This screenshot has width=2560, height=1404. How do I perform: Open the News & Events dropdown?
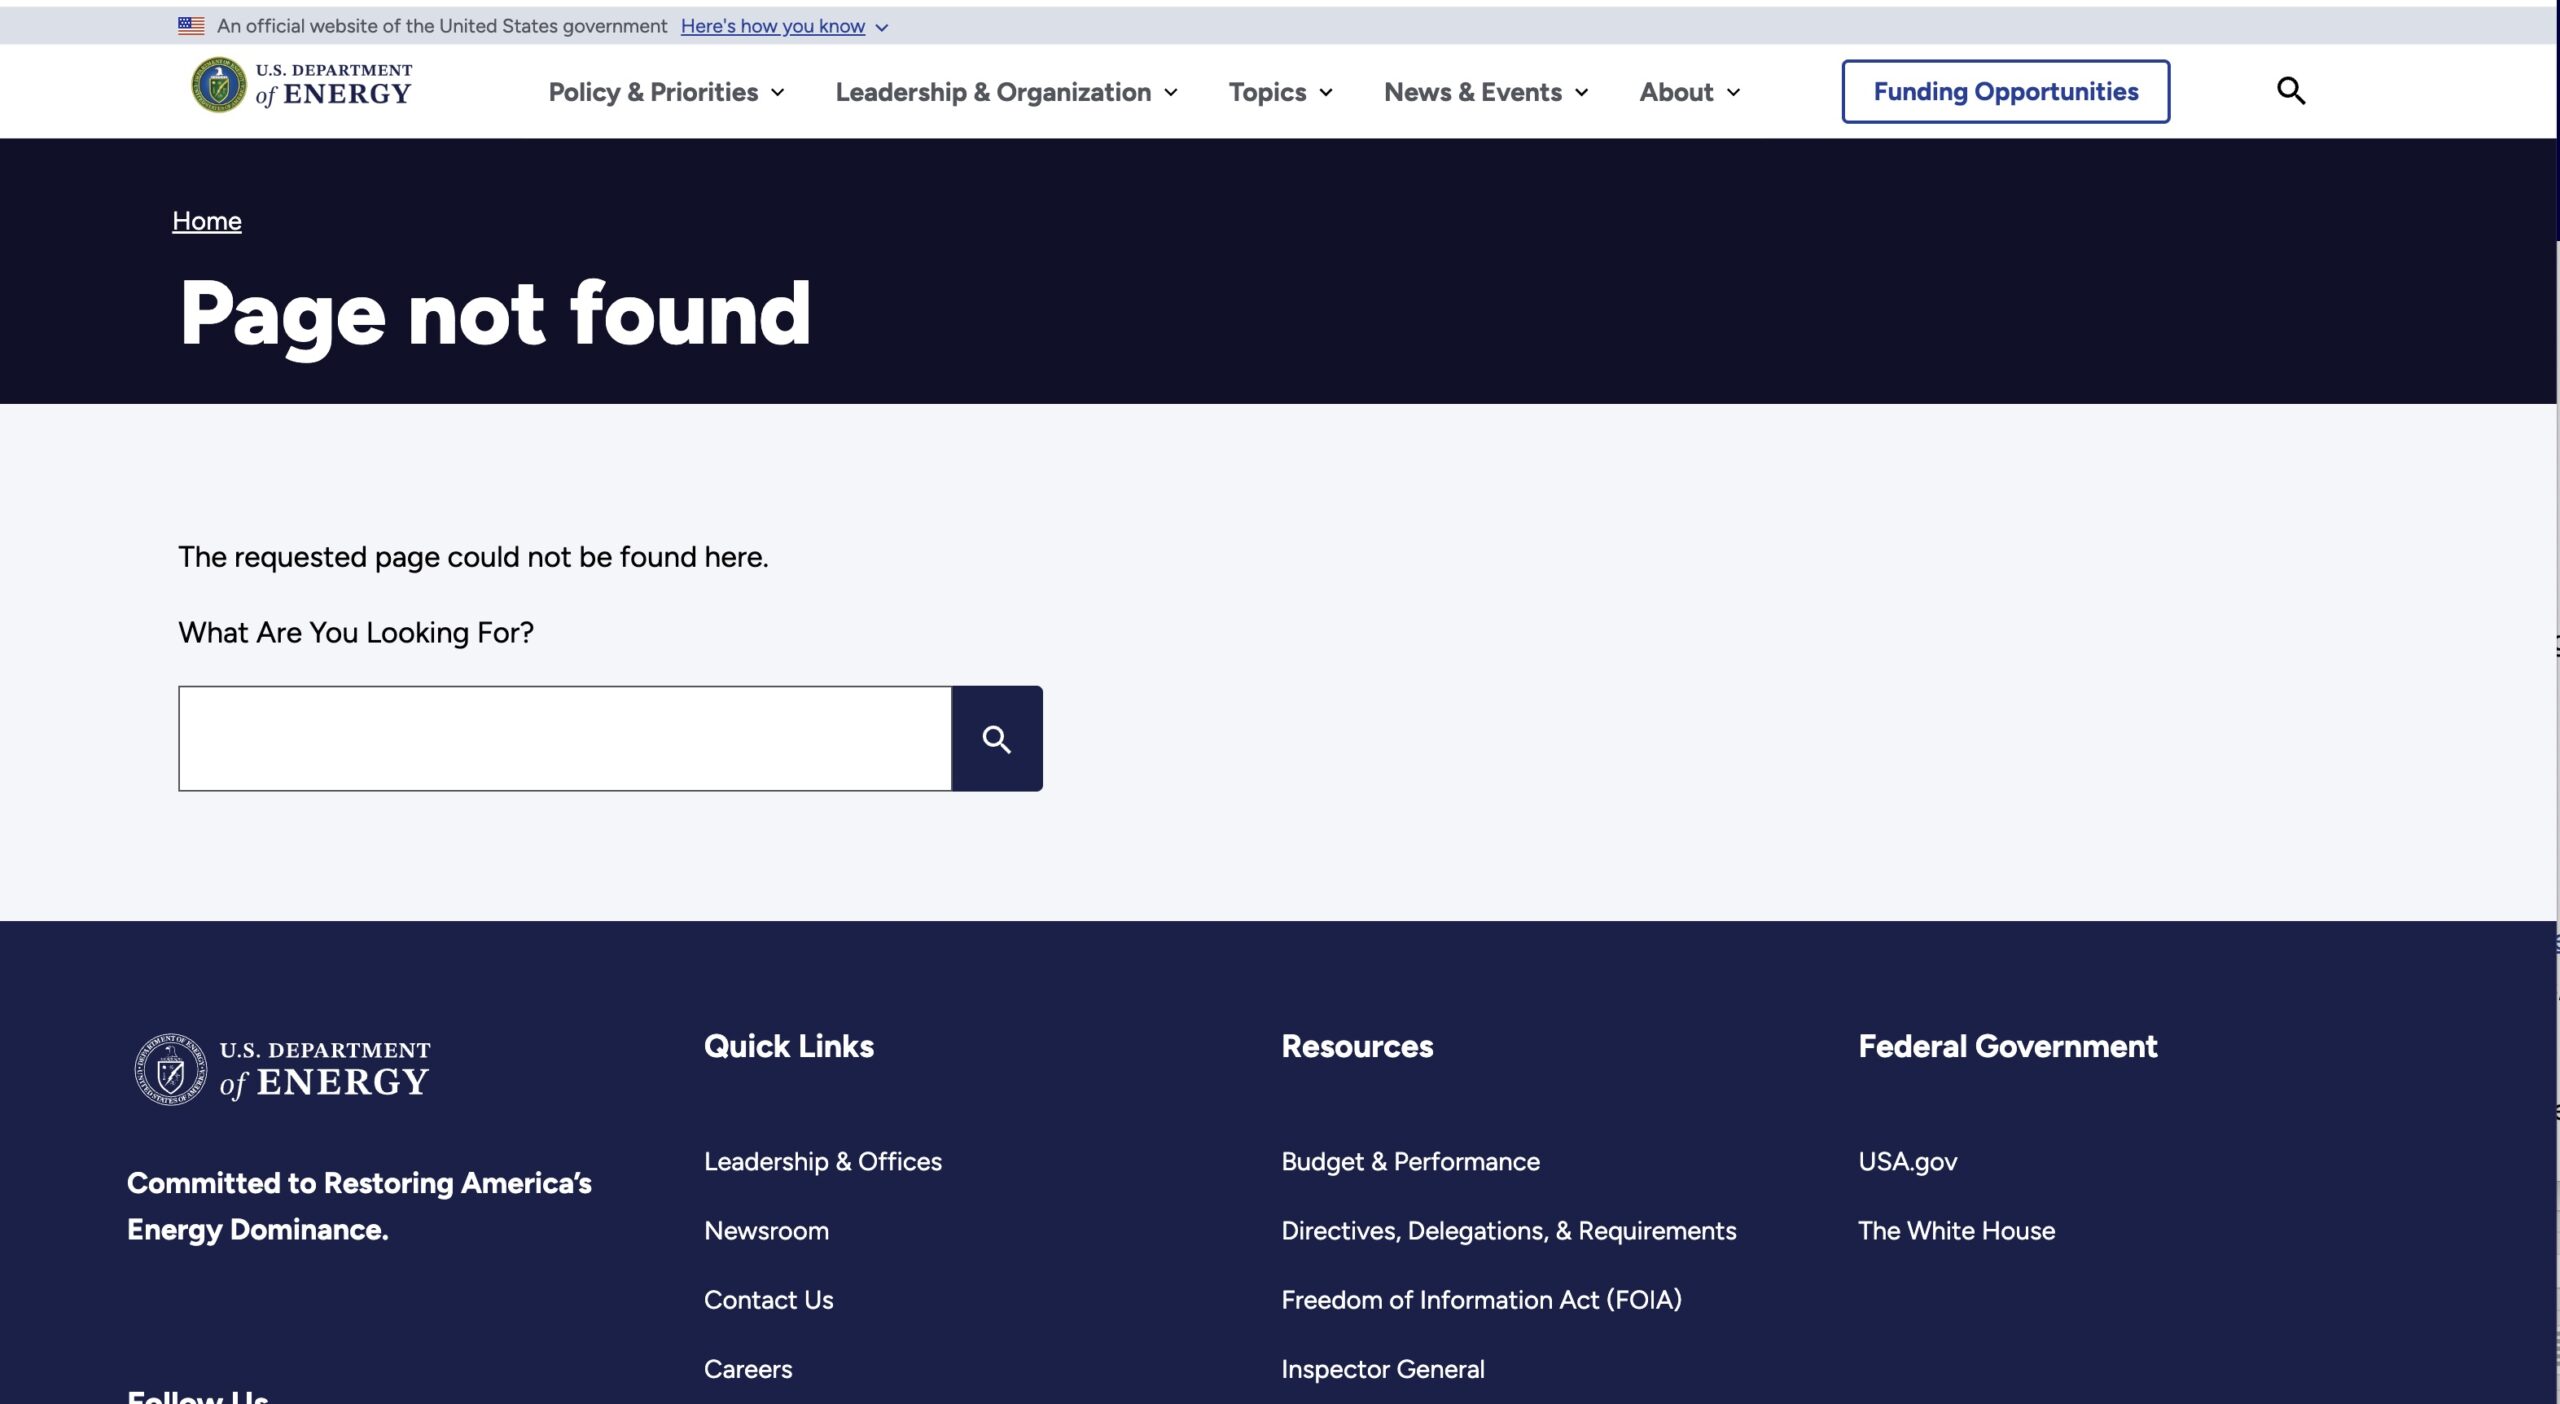click(x=1487, y=92)
